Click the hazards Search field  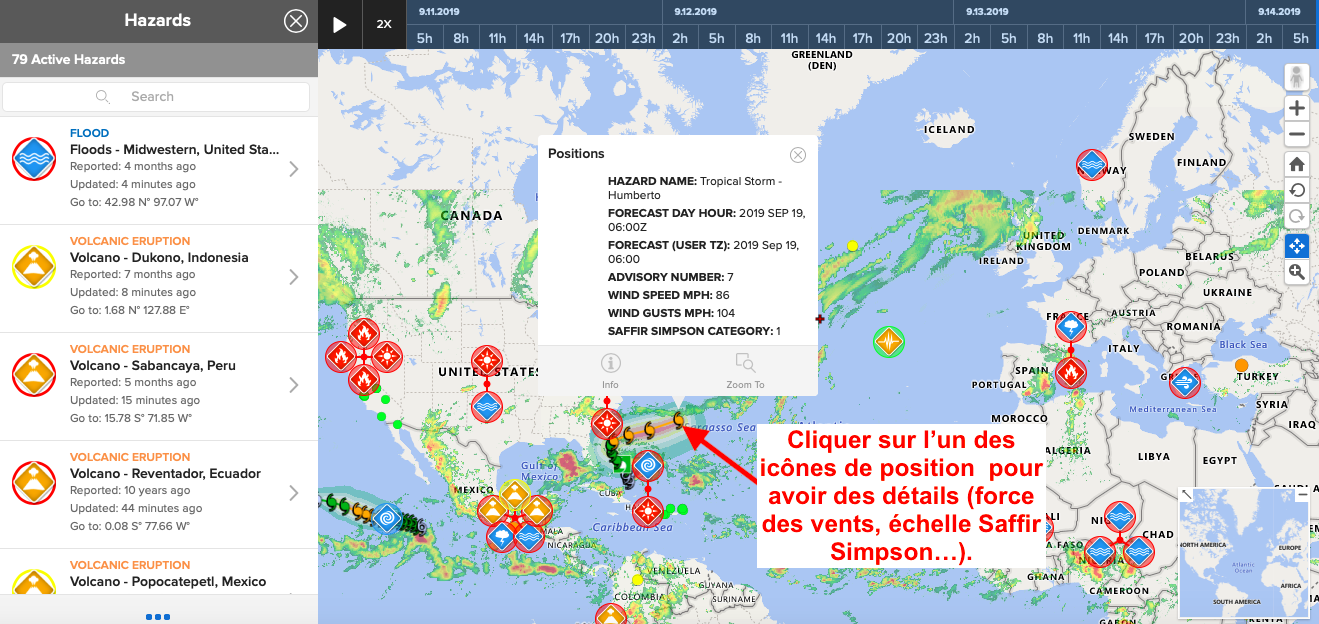pyautogui.click(x=156, y=97)
